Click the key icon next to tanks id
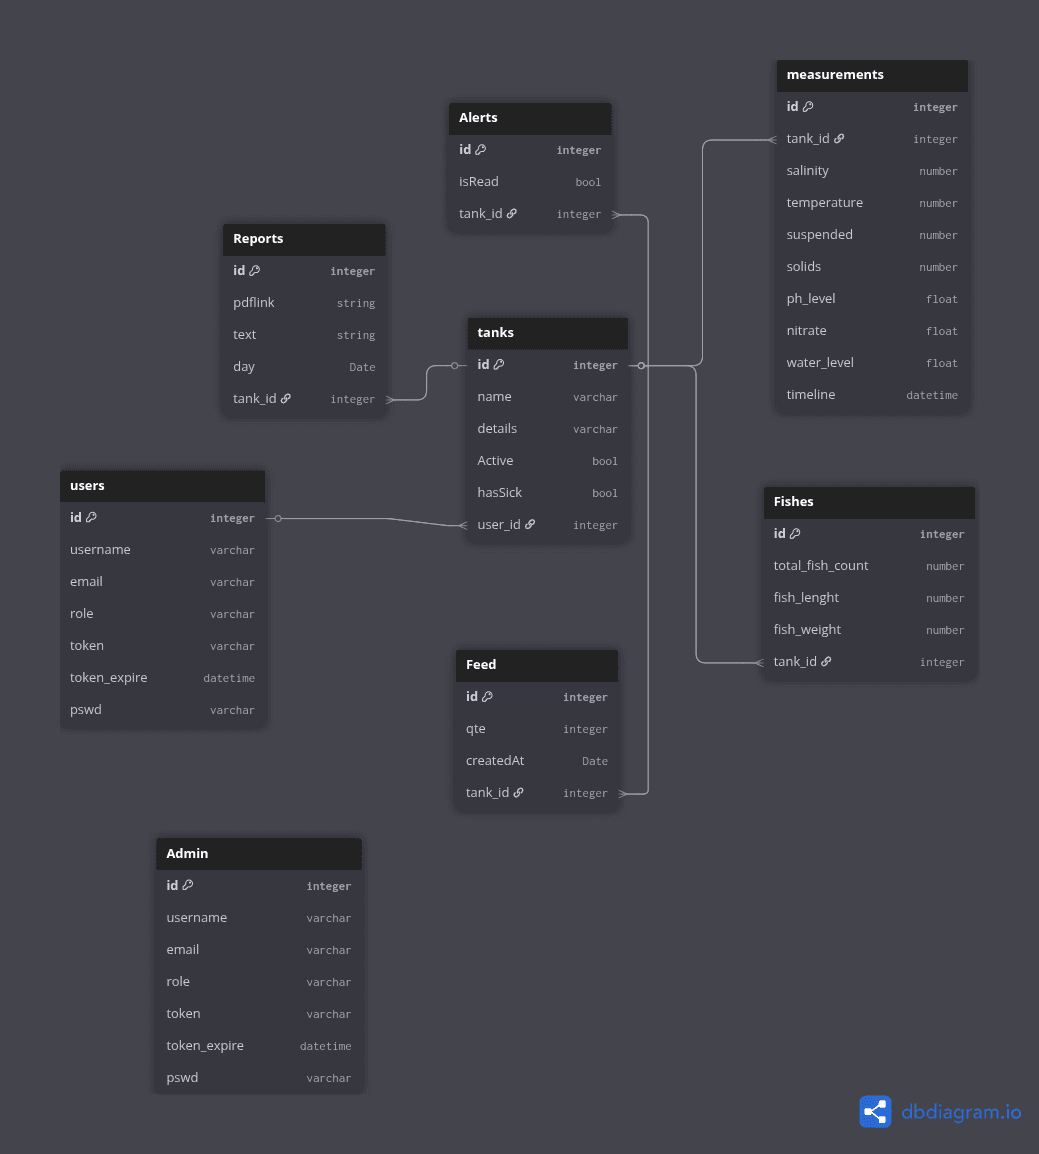 pyautogui.click(x=499, y=364)
